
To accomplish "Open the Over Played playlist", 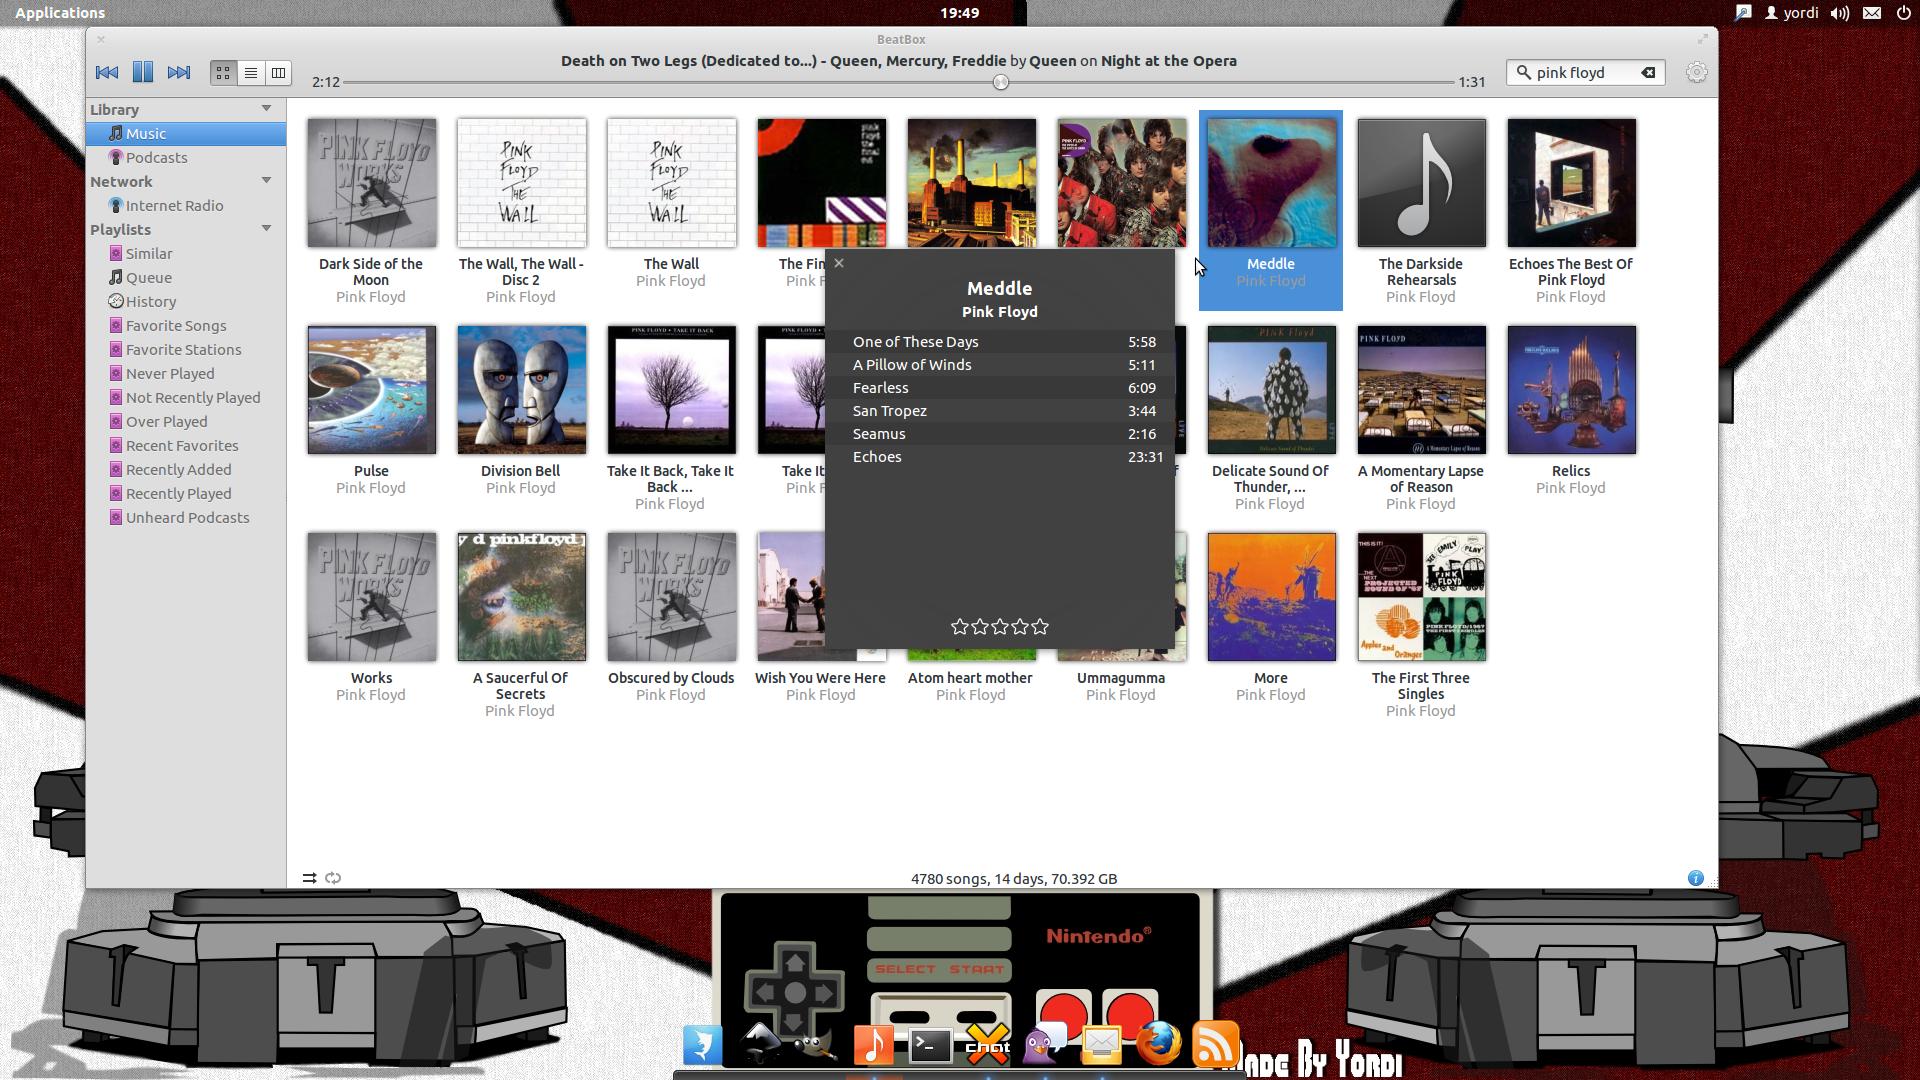I will [x=186, y=421].
